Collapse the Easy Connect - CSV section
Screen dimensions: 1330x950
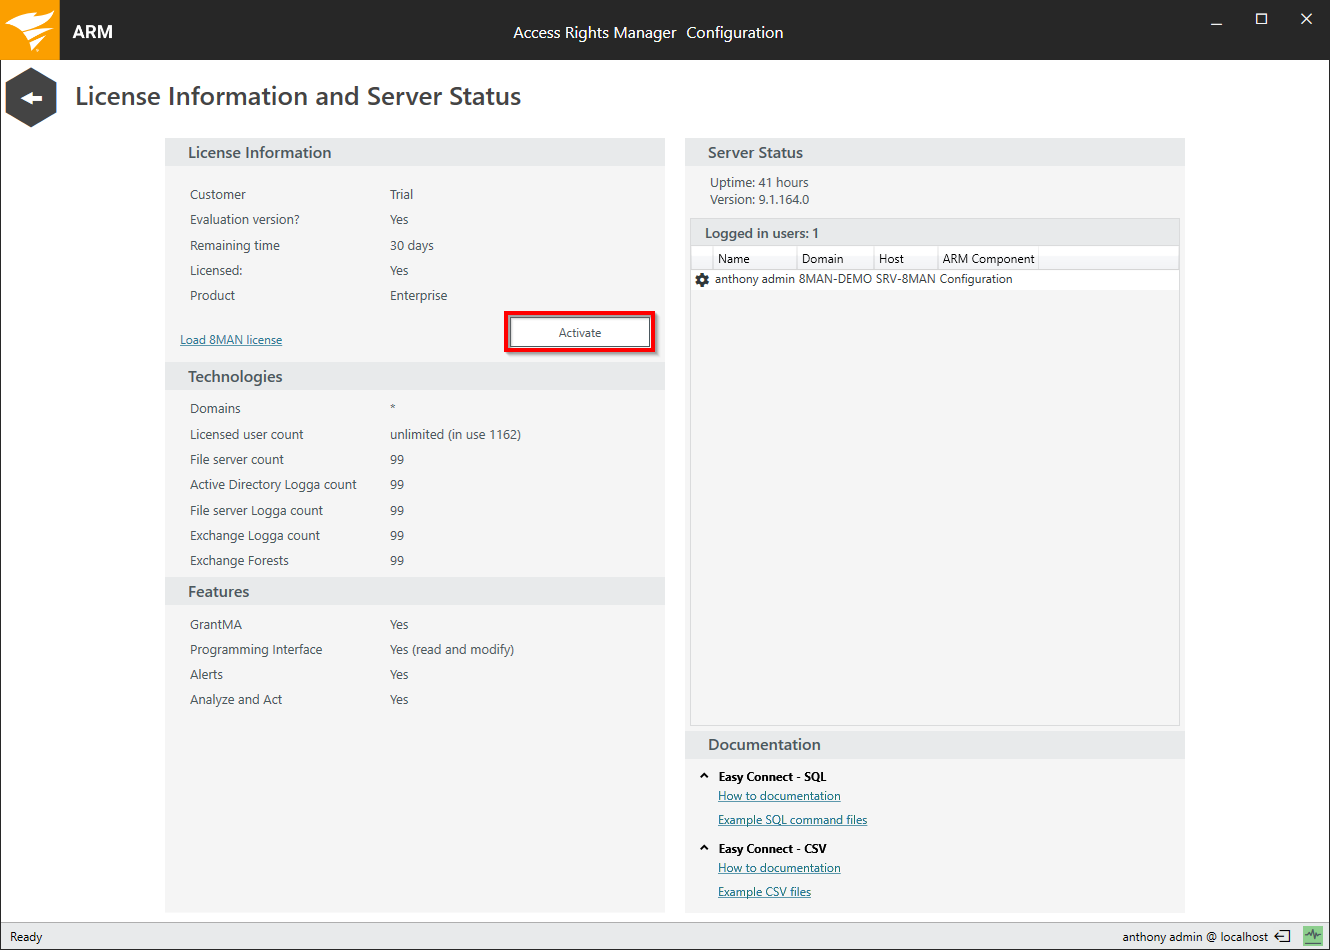[704, 848]
